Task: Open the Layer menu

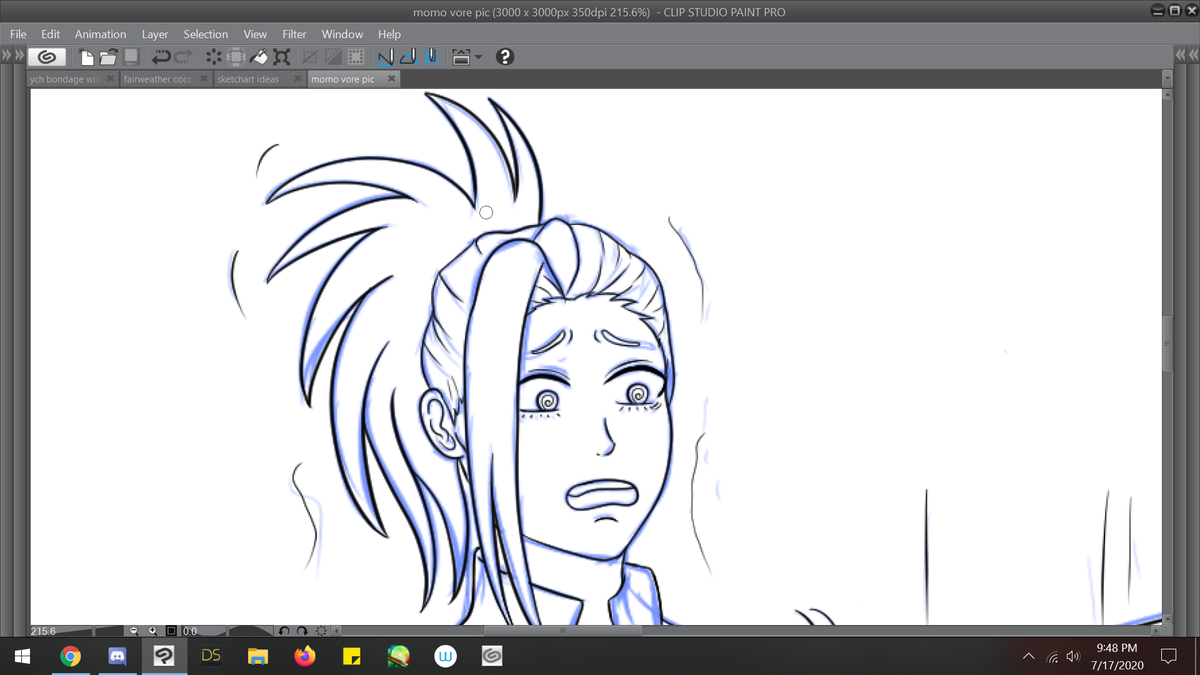Action: 155,34
